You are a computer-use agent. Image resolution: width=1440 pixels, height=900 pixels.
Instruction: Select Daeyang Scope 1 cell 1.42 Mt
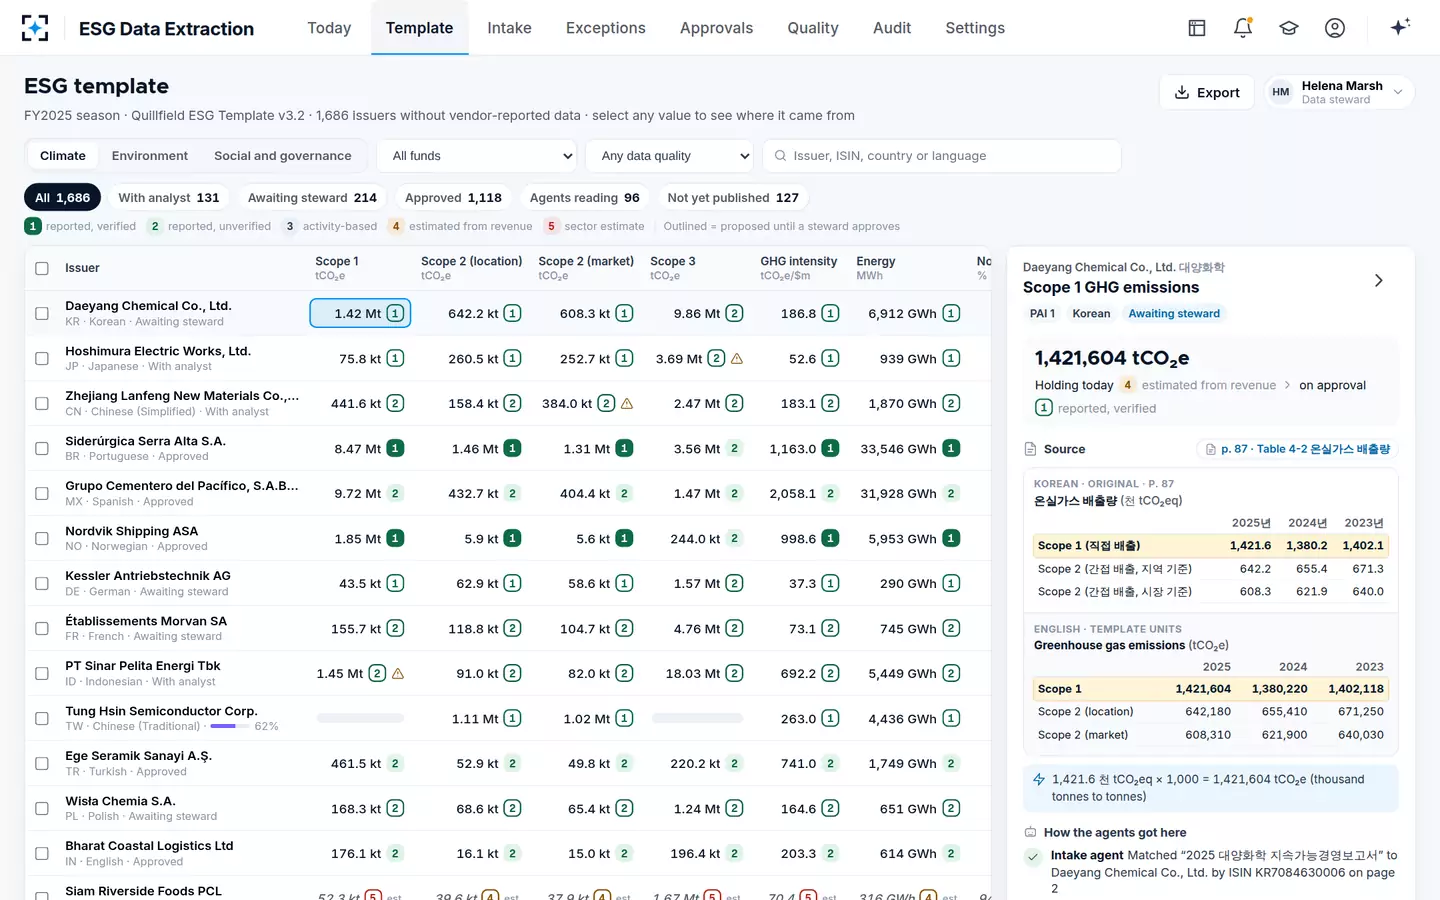(x=360, y=313)
